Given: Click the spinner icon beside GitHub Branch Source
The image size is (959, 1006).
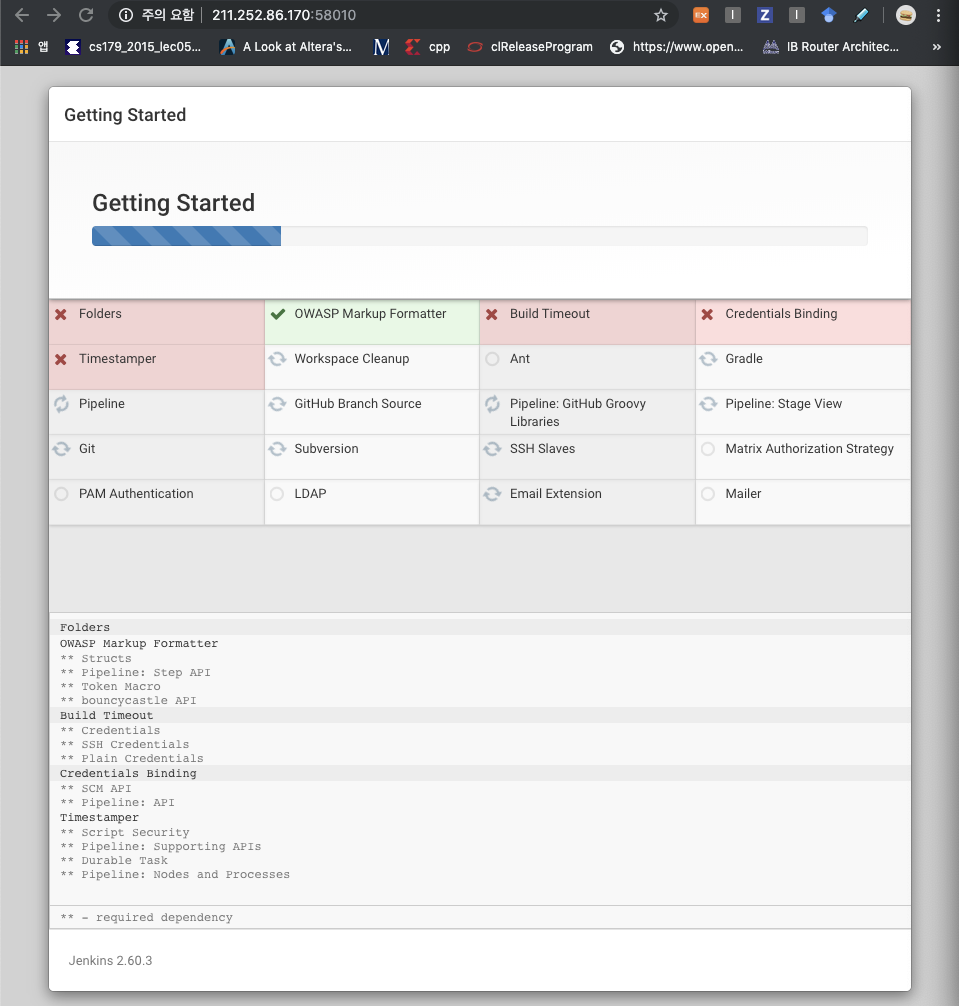Looking at the screenshot, I should [x=277, y=404].
